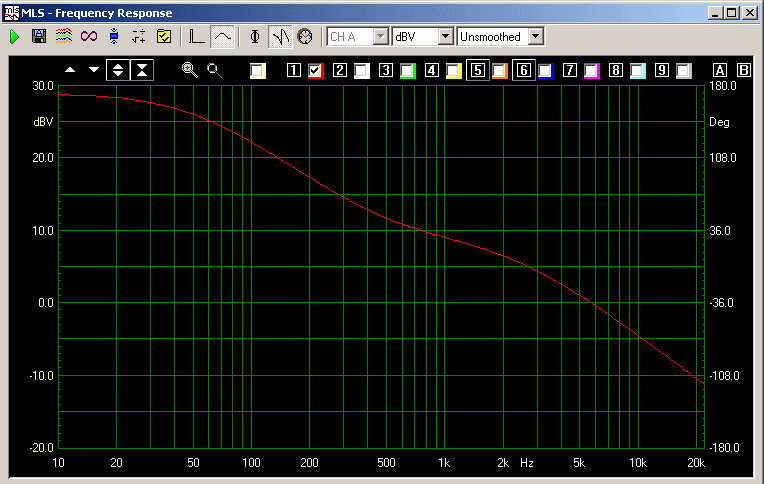Open the dBV units dropdown

point(445,36)
